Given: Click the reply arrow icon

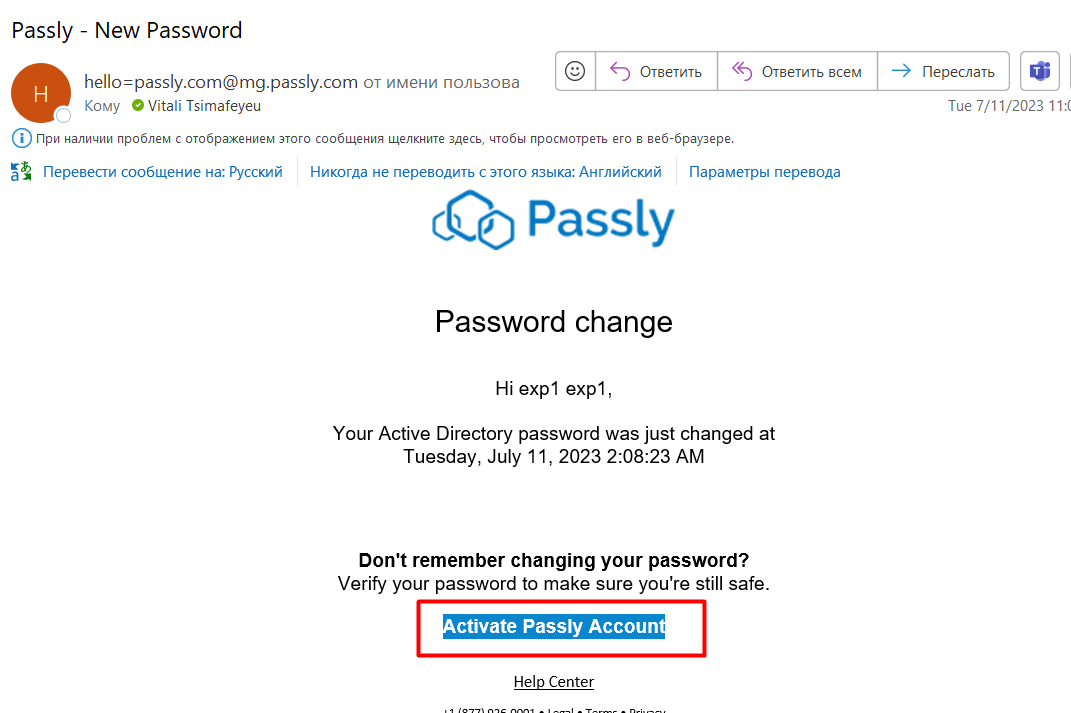Looking at the screenshot, I should point(620,71).
